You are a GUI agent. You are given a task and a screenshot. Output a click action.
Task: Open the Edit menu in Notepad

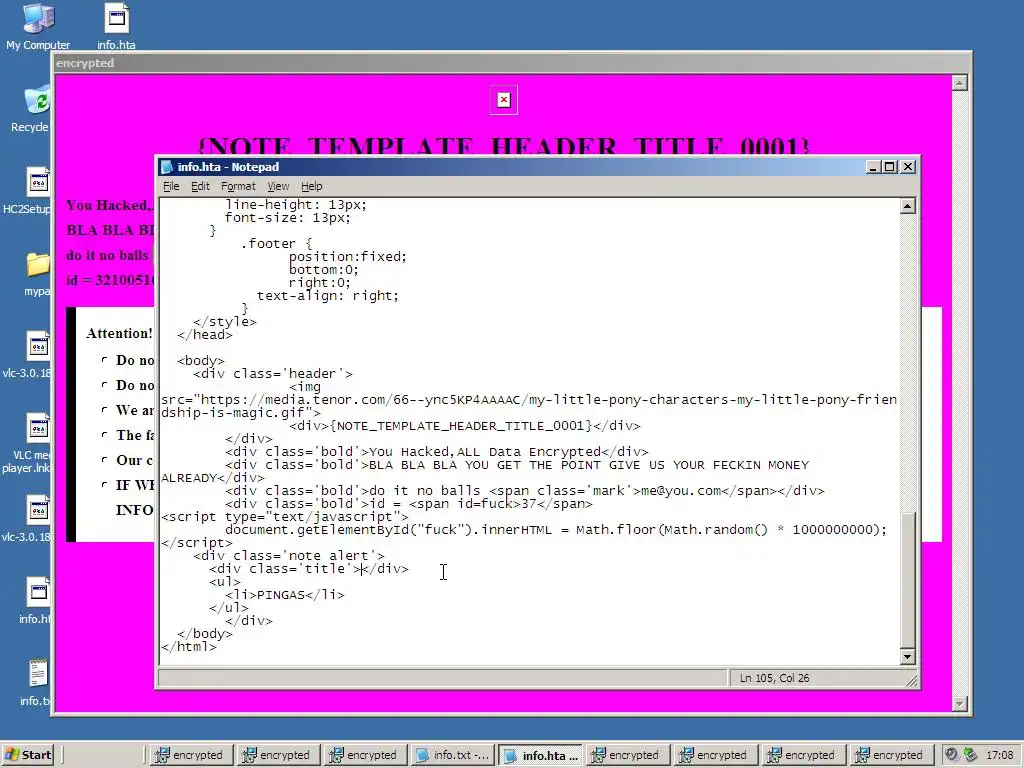pos(200,186)
